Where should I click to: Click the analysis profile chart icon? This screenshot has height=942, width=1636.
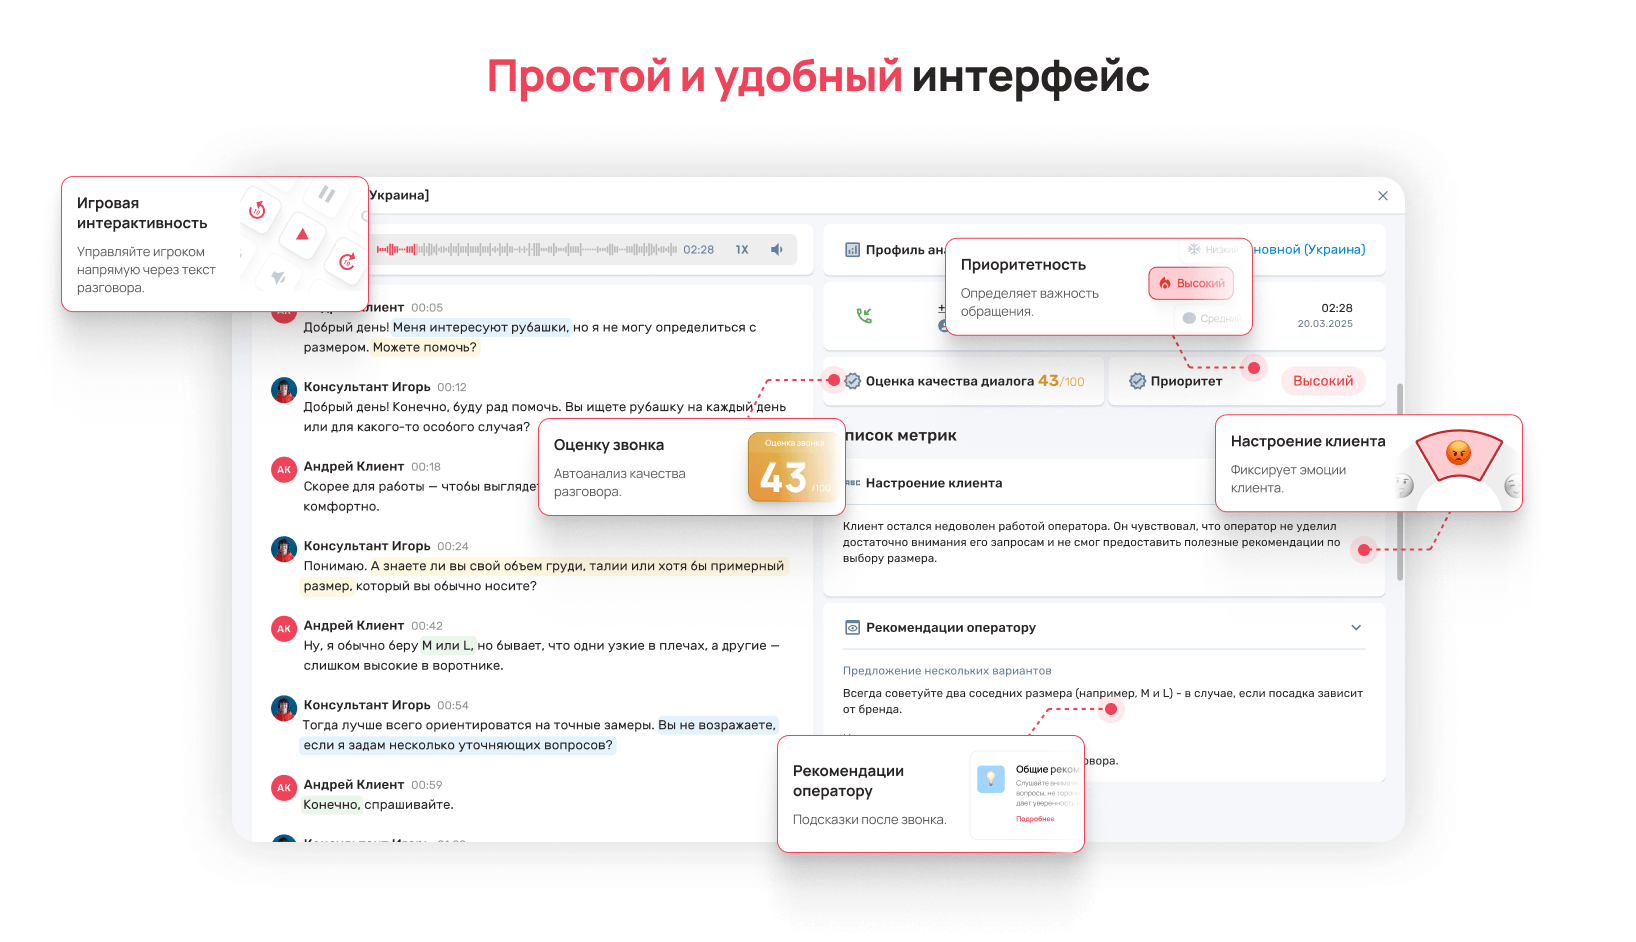(x=853, y=250)
